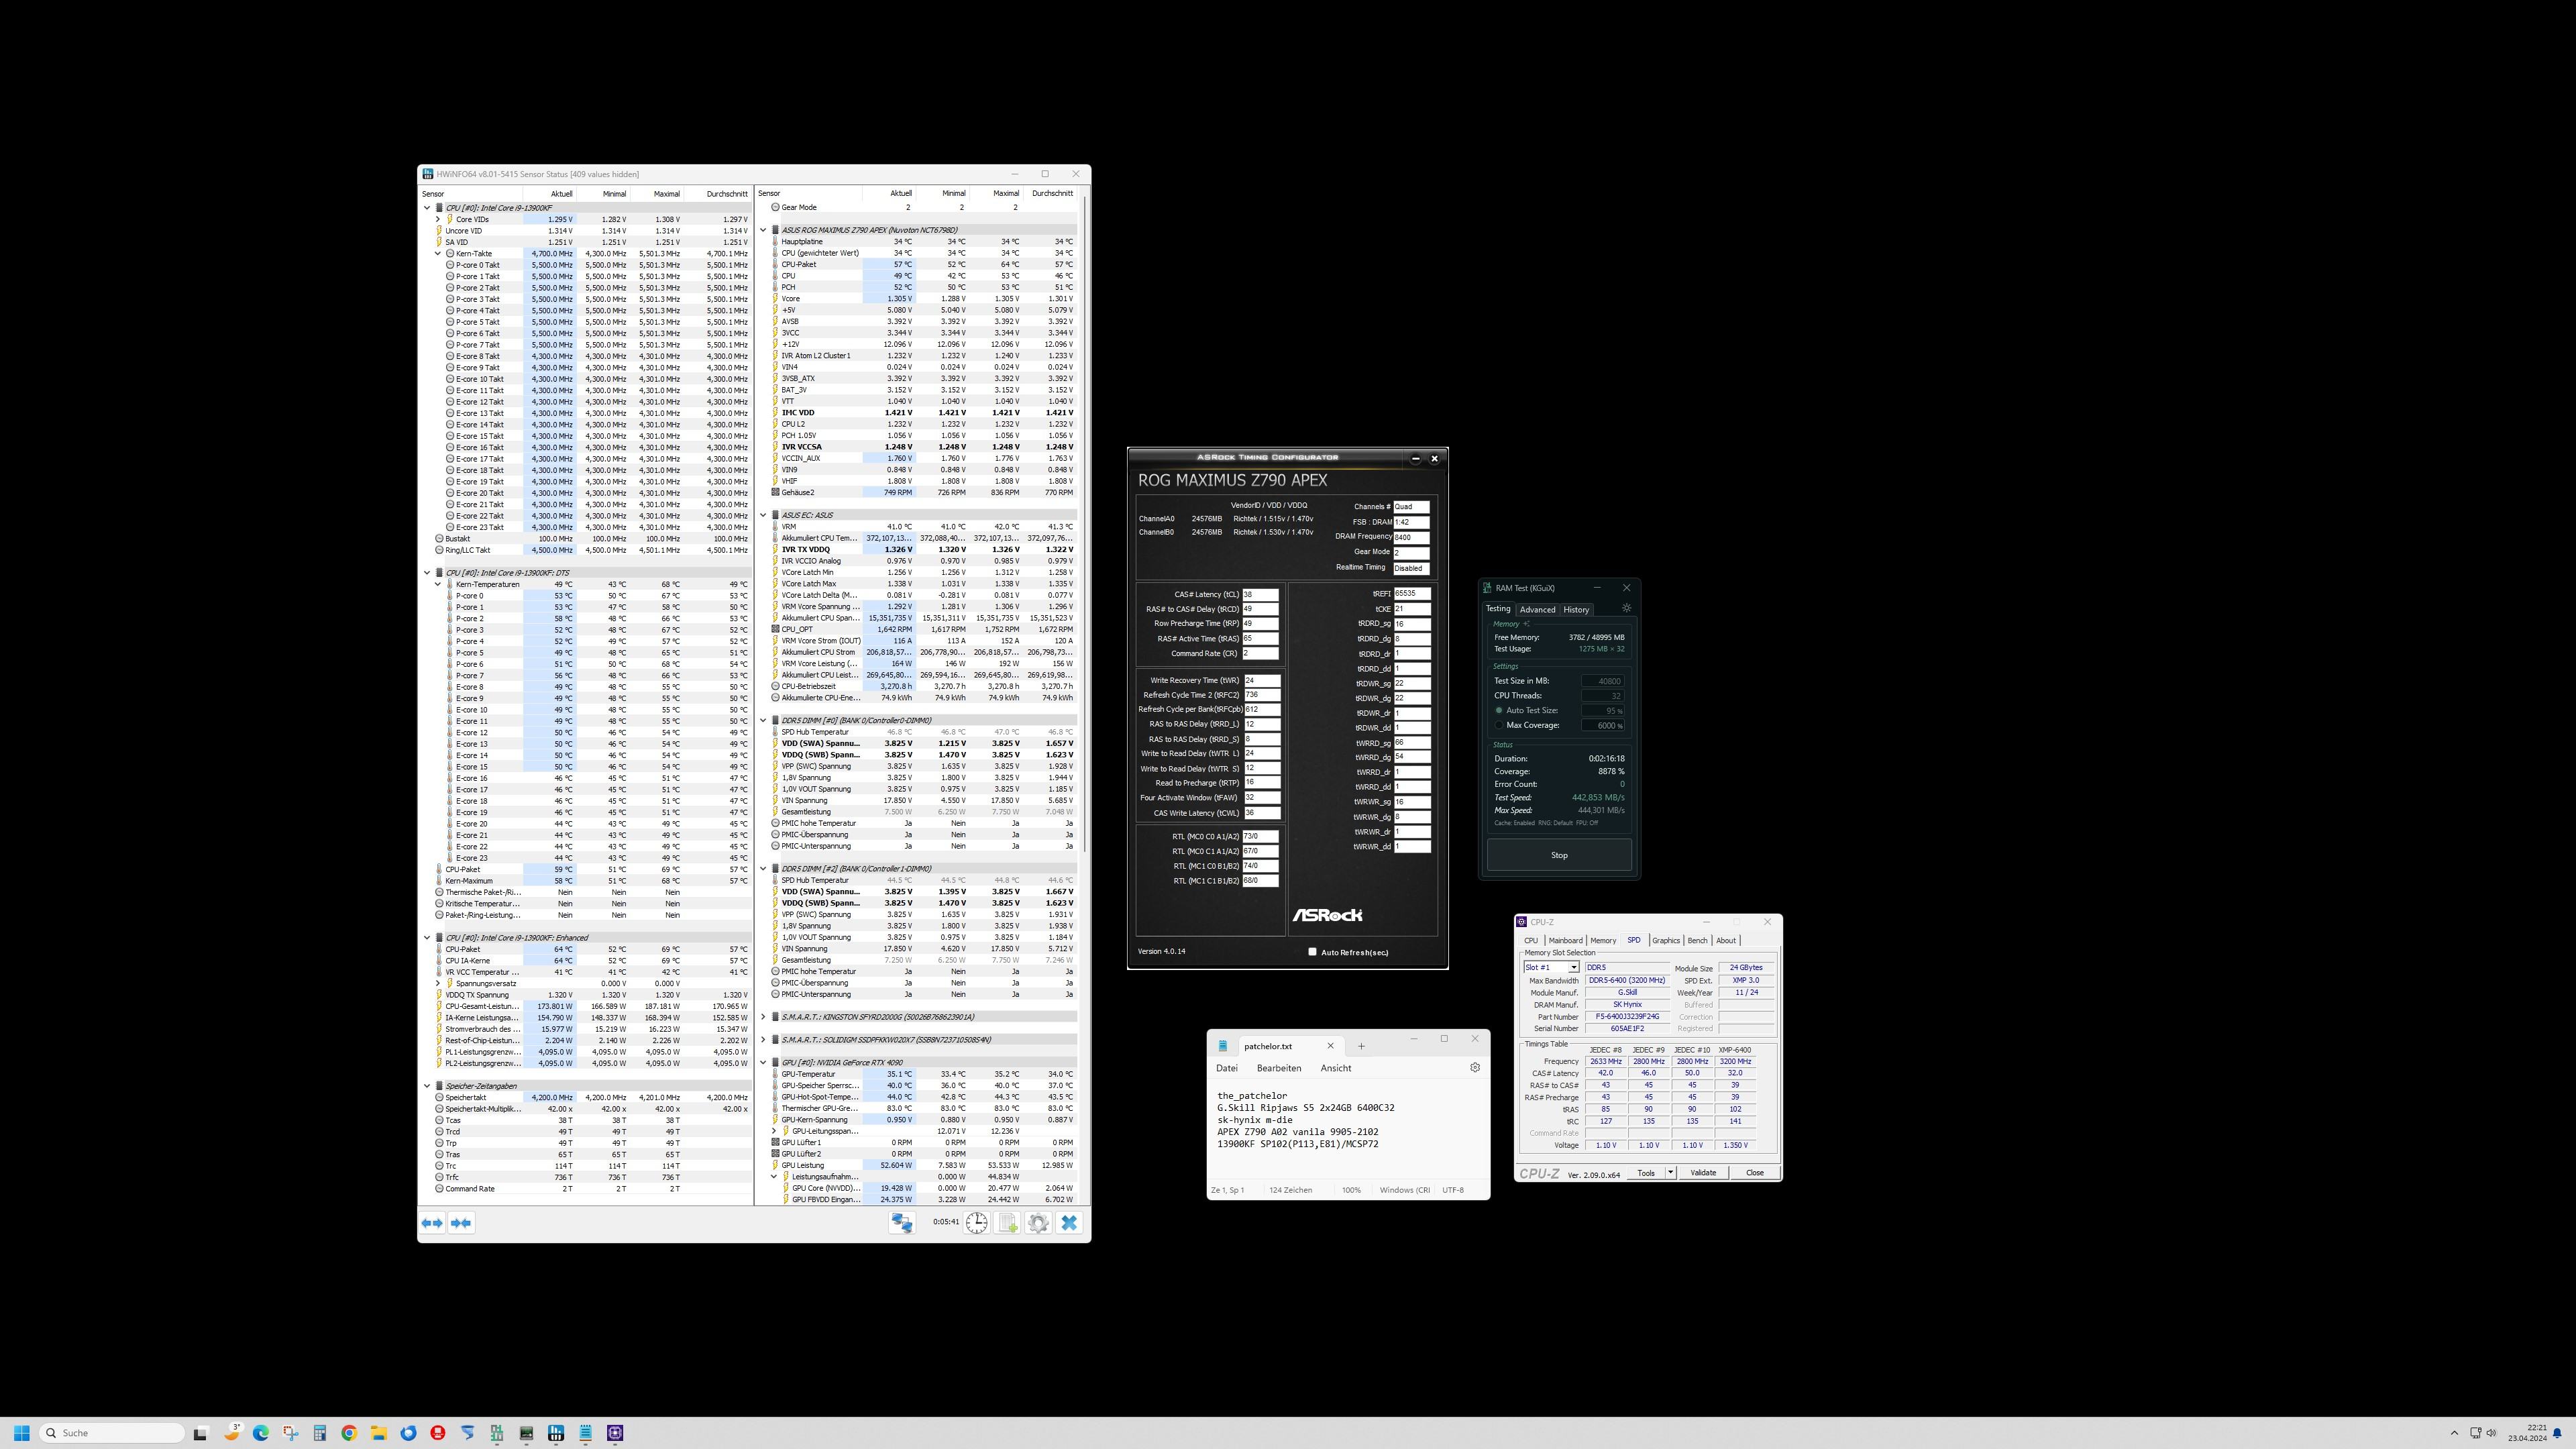Viewport: 2576px width, 1449px height.
Task: Collapse Speicher-Zeitangaben section
Action: [x=427, y=1086]
